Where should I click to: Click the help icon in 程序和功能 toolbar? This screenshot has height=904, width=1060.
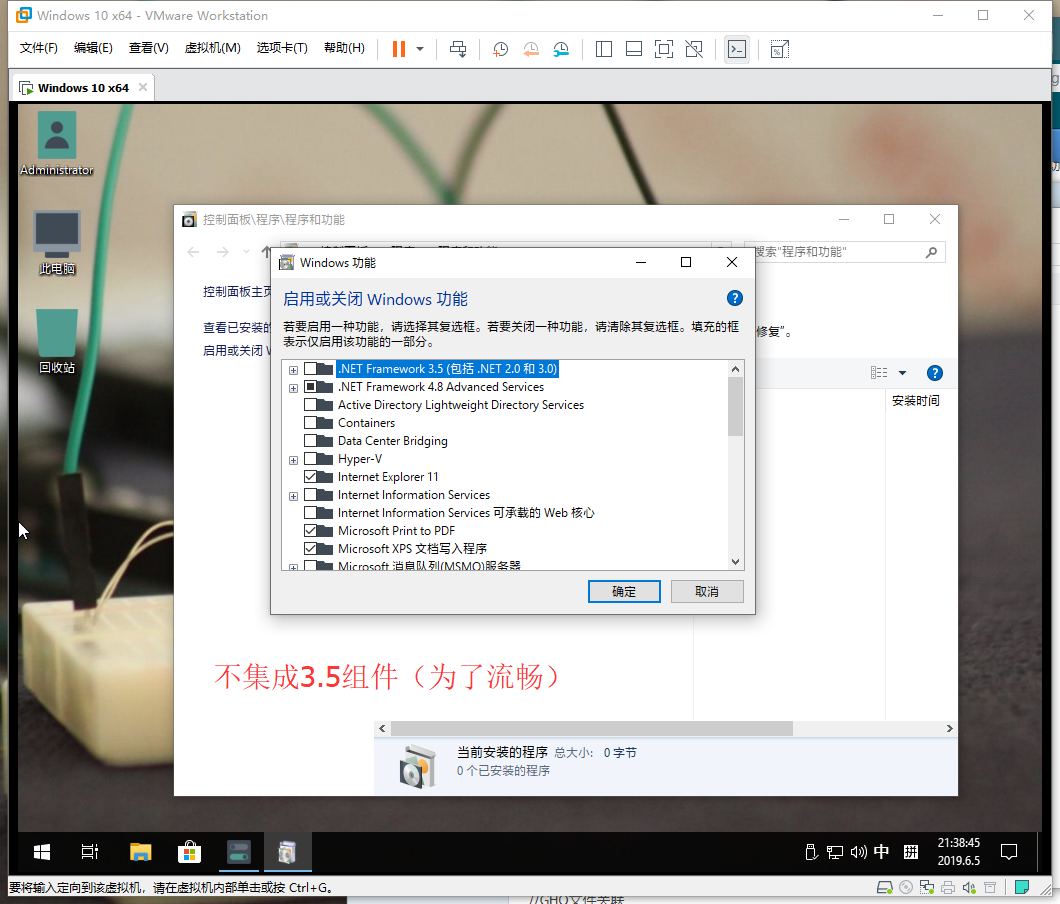[934, 373]
